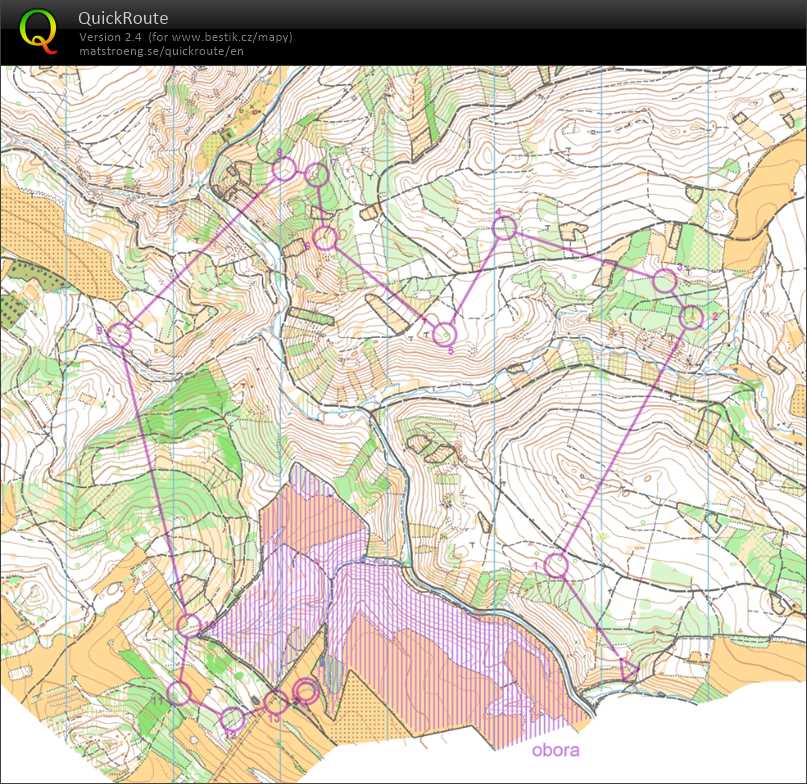Click the QuickRoute green Q logo

(38, 30)
